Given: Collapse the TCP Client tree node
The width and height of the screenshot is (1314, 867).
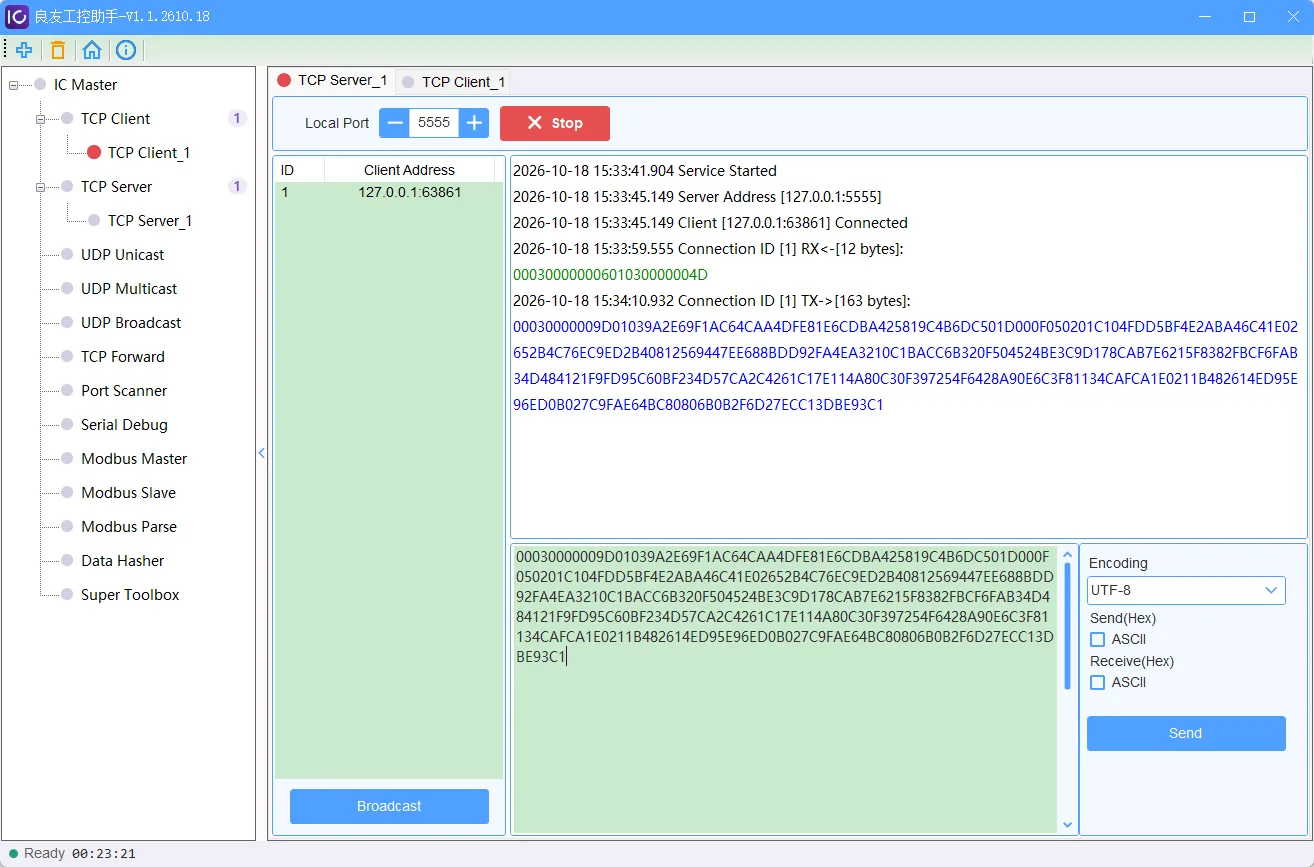Looking at the screenshot, I should (41, 119).
